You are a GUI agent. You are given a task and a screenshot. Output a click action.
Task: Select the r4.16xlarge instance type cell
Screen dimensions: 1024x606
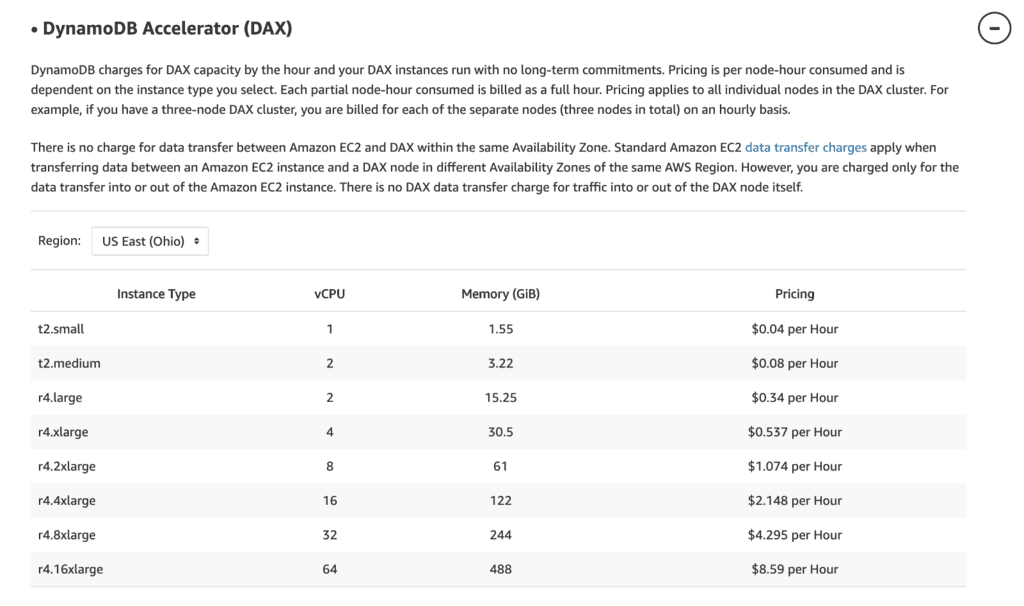[x=70, y=569]
